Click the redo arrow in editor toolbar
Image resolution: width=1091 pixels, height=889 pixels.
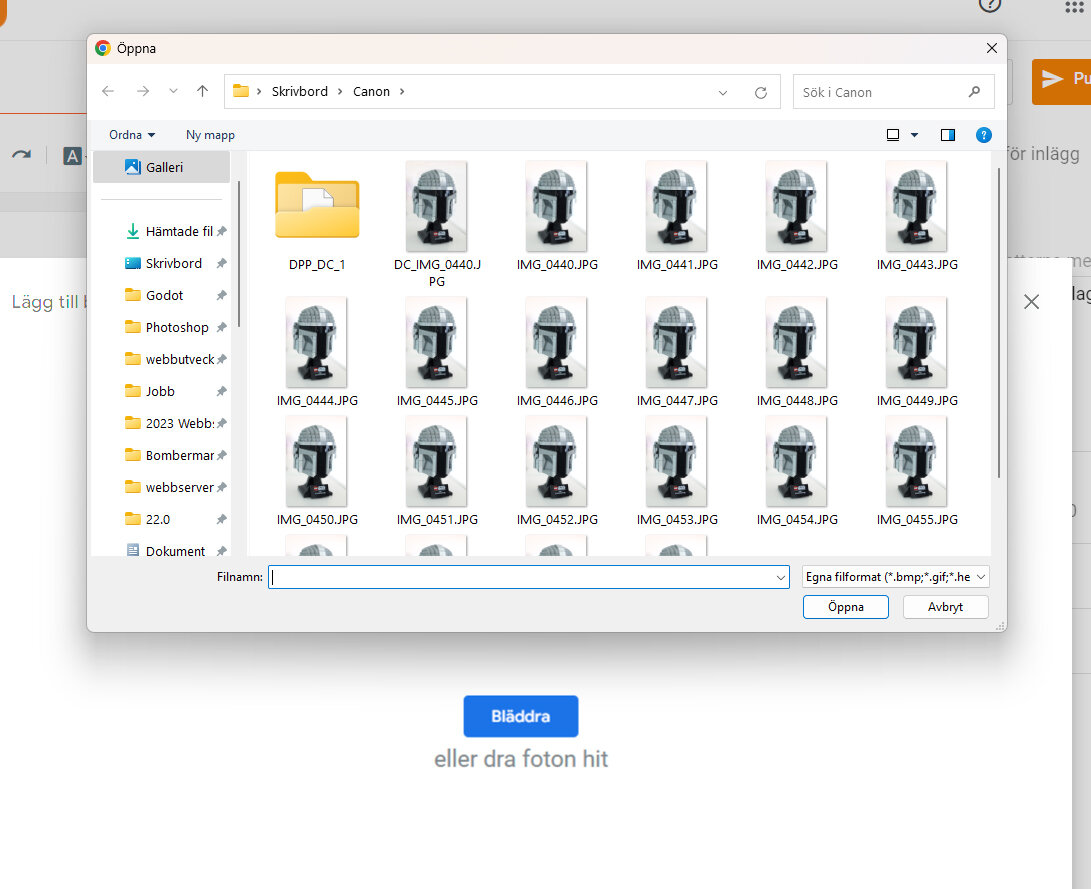pos(22,154)
